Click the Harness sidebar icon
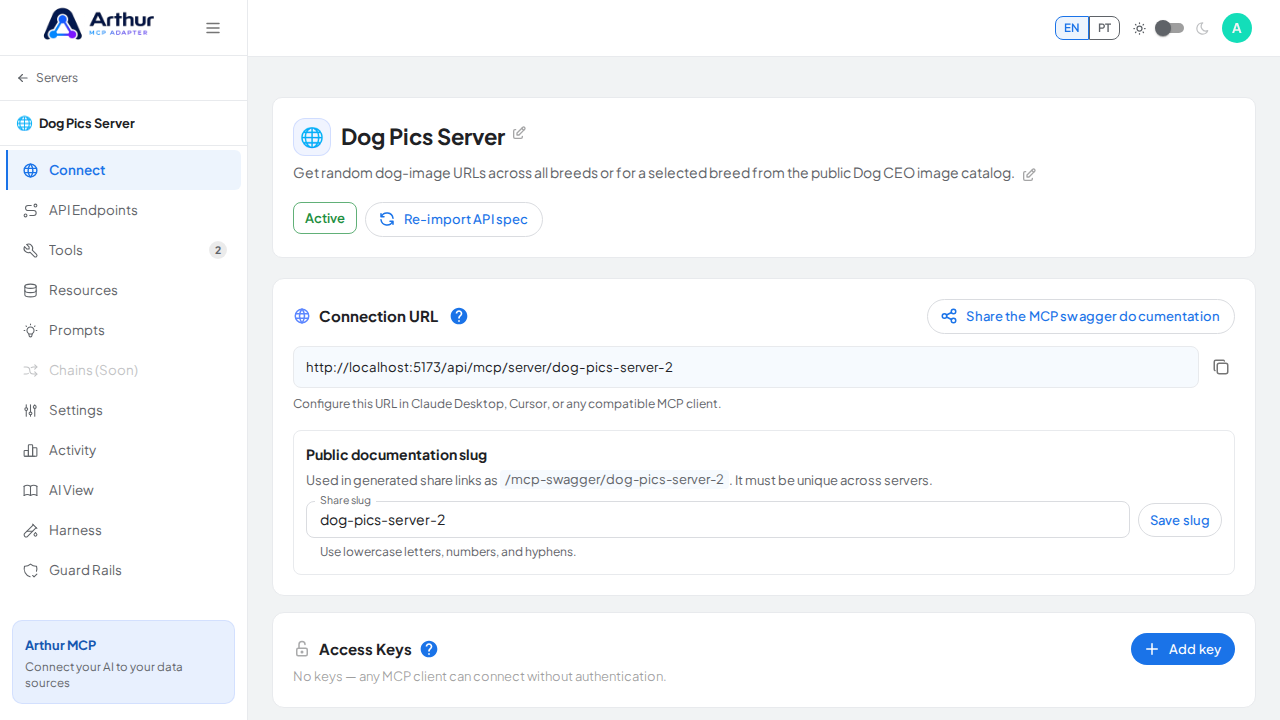Image resolution: width=1280 pixels, height=720 pixels. pos(31,530)
